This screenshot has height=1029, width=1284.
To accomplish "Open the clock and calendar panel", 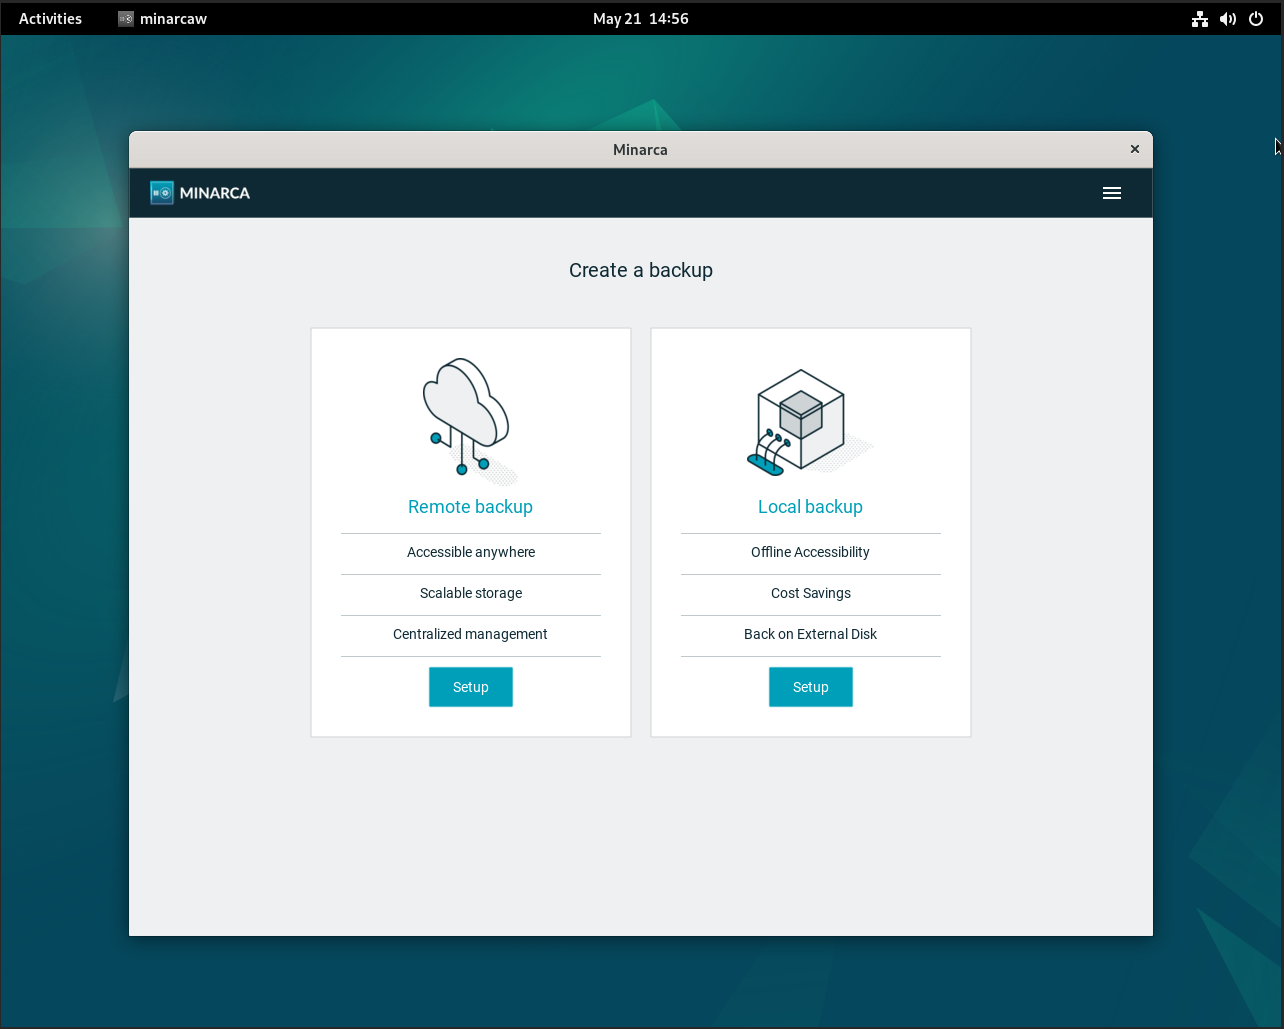I will point(641,18).
